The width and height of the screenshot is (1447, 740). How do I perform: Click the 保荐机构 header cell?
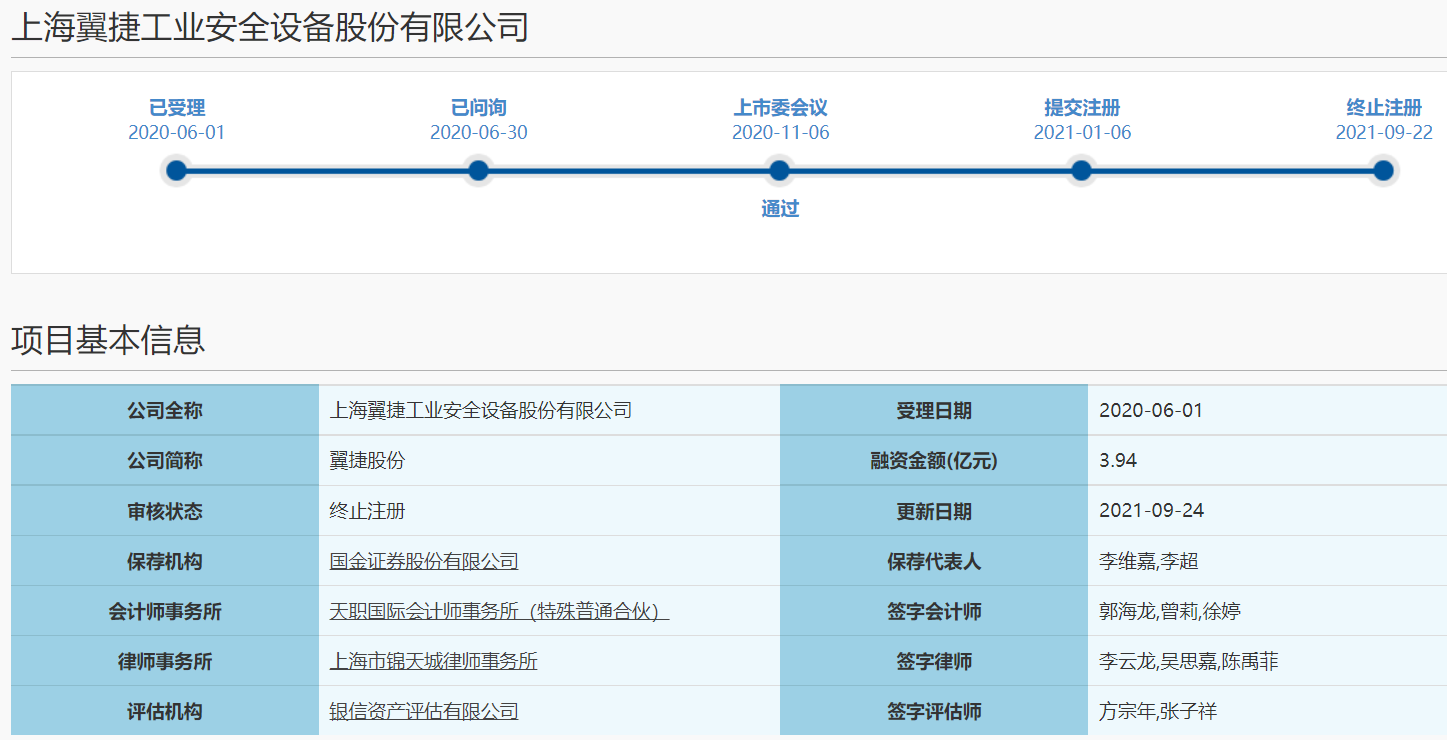[x=165, y=561]
